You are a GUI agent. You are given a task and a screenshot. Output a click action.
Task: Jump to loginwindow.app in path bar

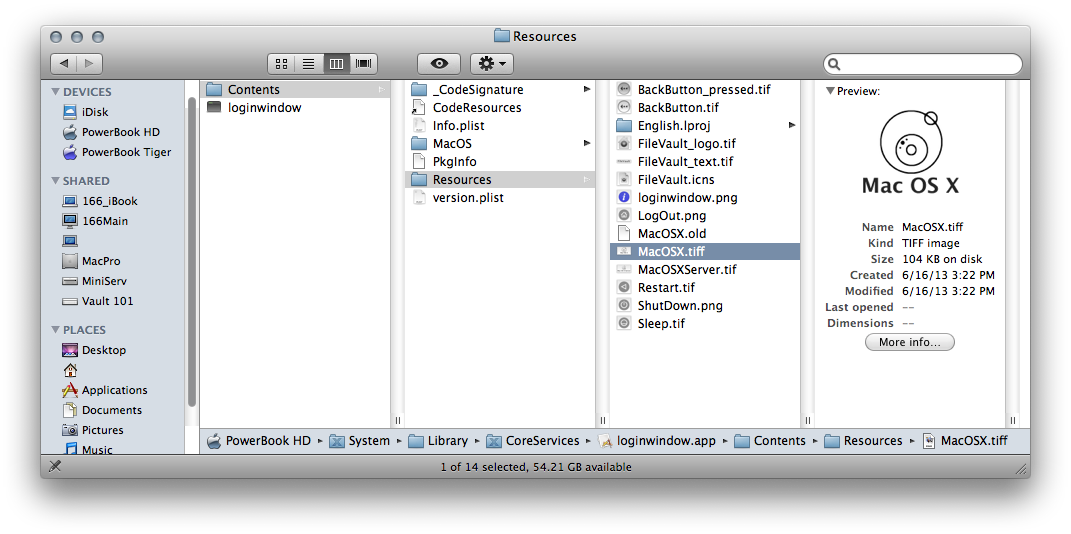click(x=657, y=441)
